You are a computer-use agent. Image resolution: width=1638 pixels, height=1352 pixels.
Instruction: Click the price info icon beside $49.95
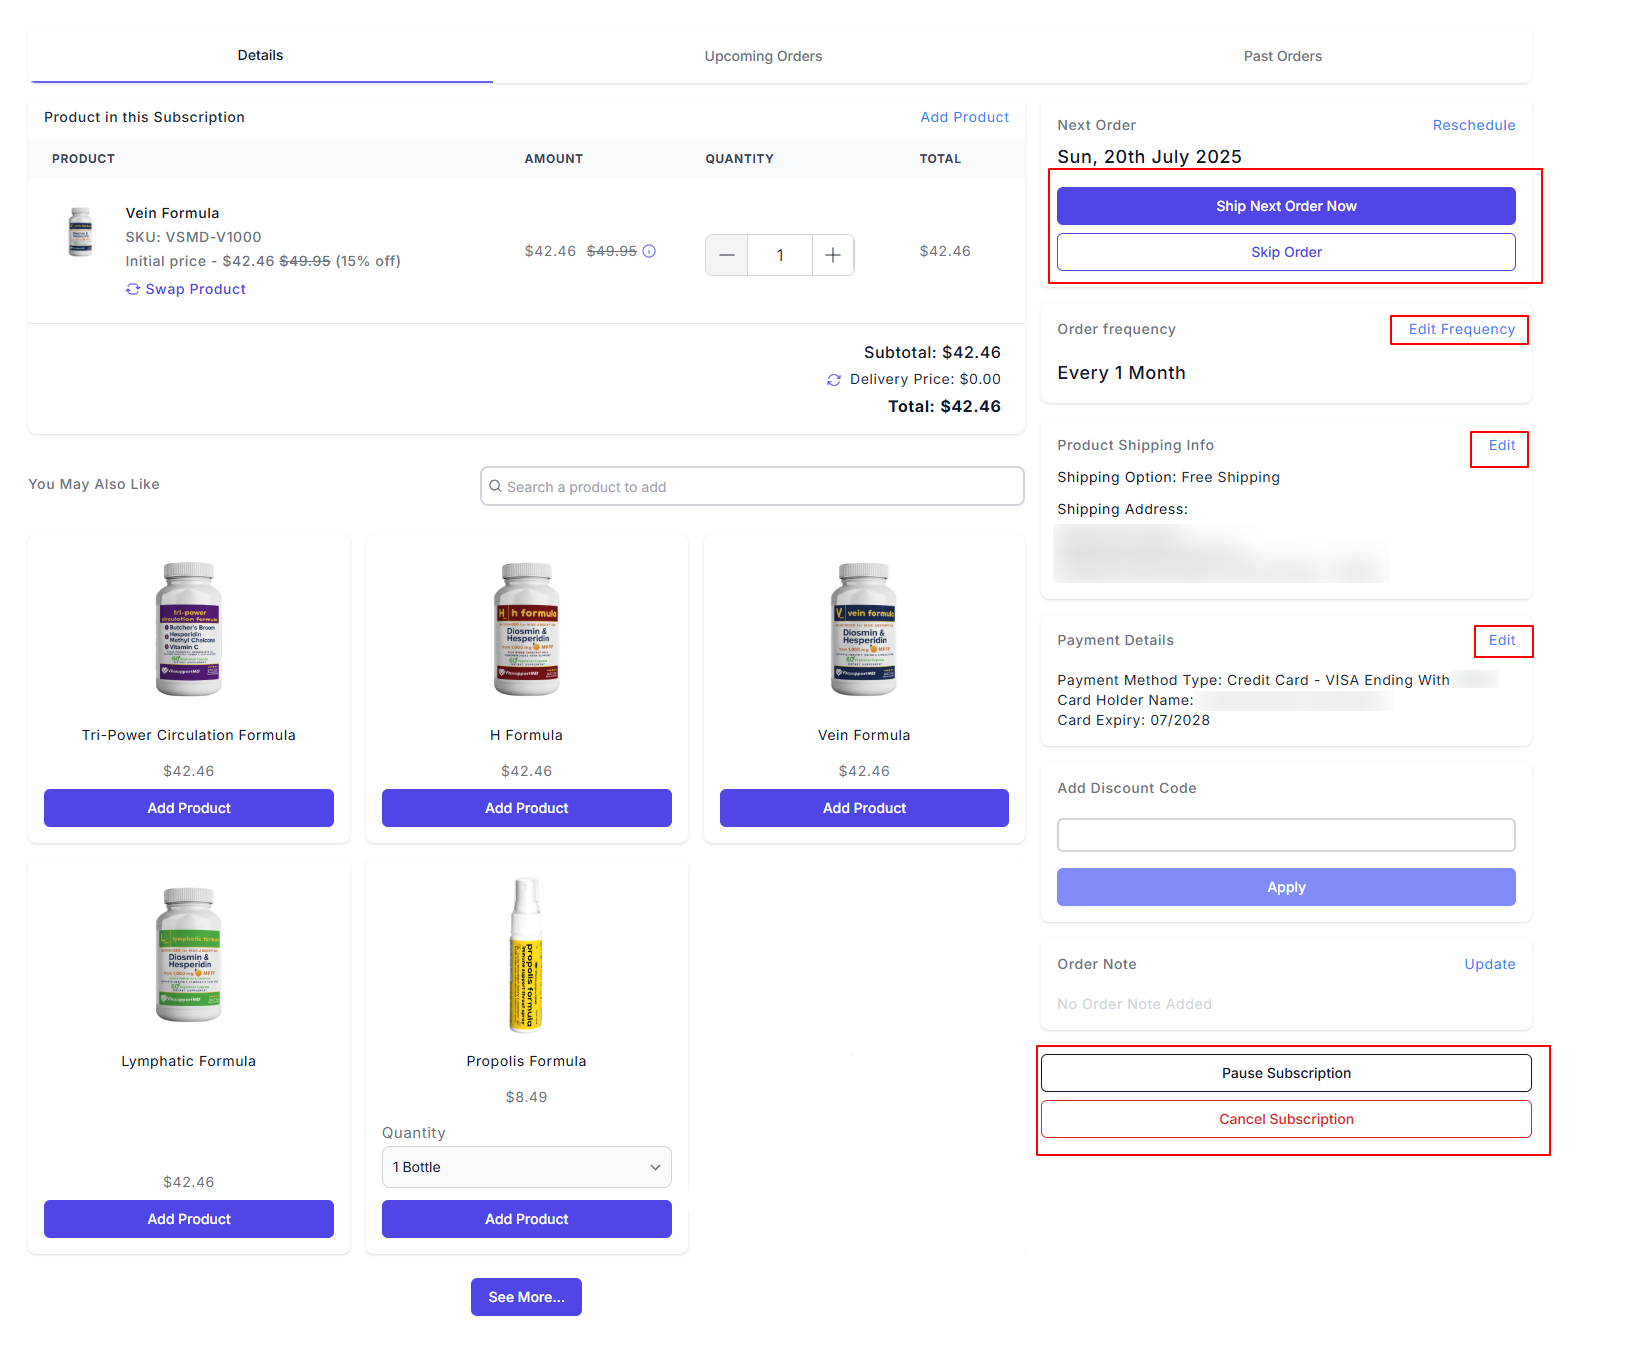[x=649, y=251]
